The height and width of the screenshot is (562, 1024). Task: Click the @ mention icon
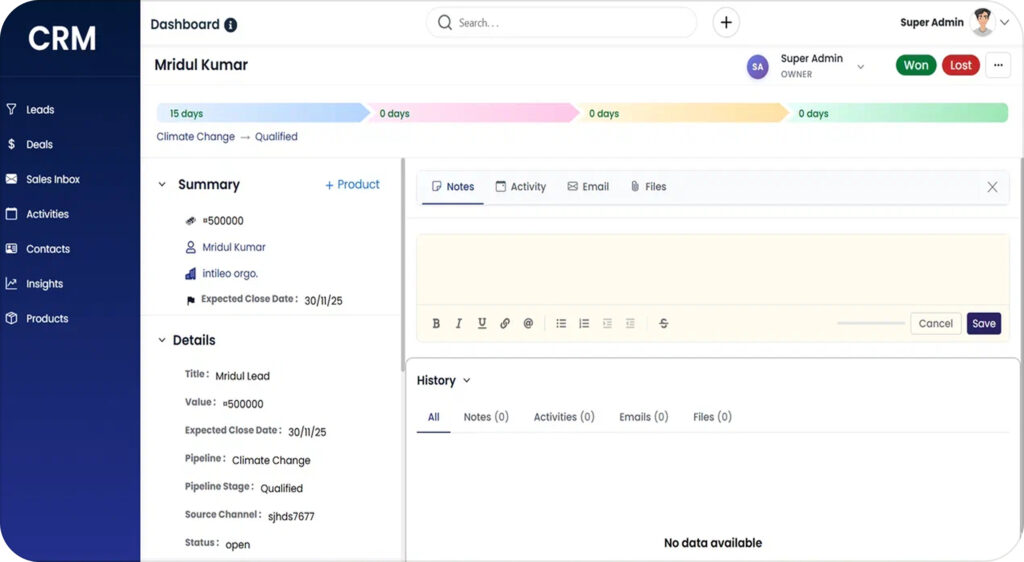[528, 323]
